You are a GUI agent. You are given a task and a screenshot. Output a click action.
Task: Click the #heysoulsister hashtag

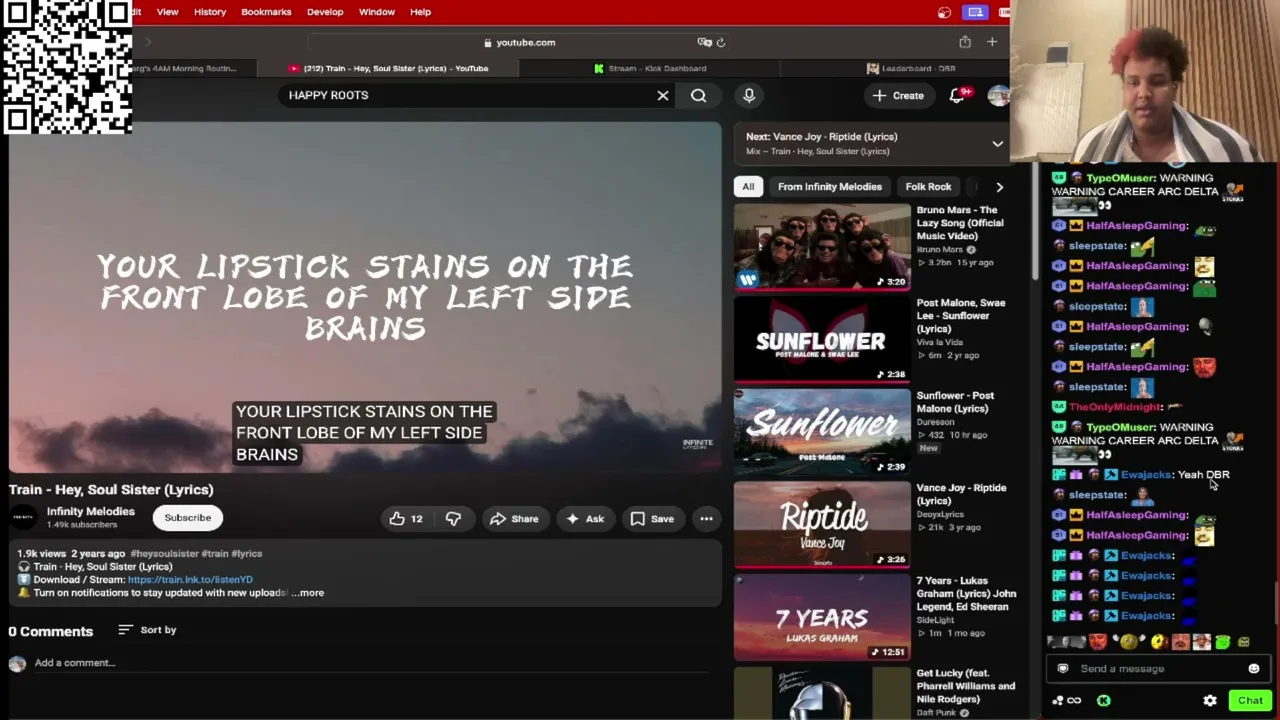[x=165, y=554]
